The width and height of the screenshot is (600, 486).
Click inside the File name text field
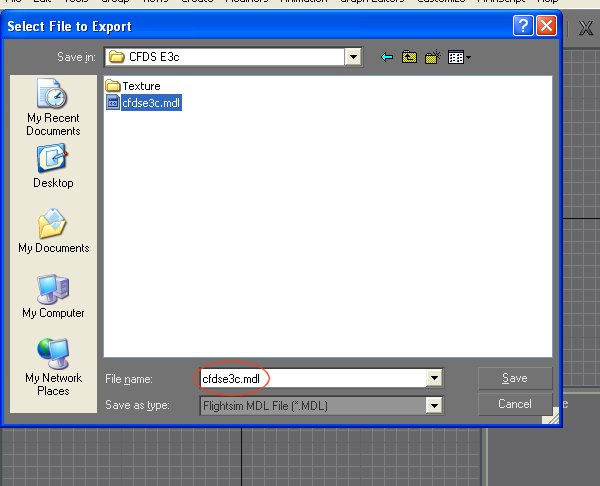coord(310,378)
